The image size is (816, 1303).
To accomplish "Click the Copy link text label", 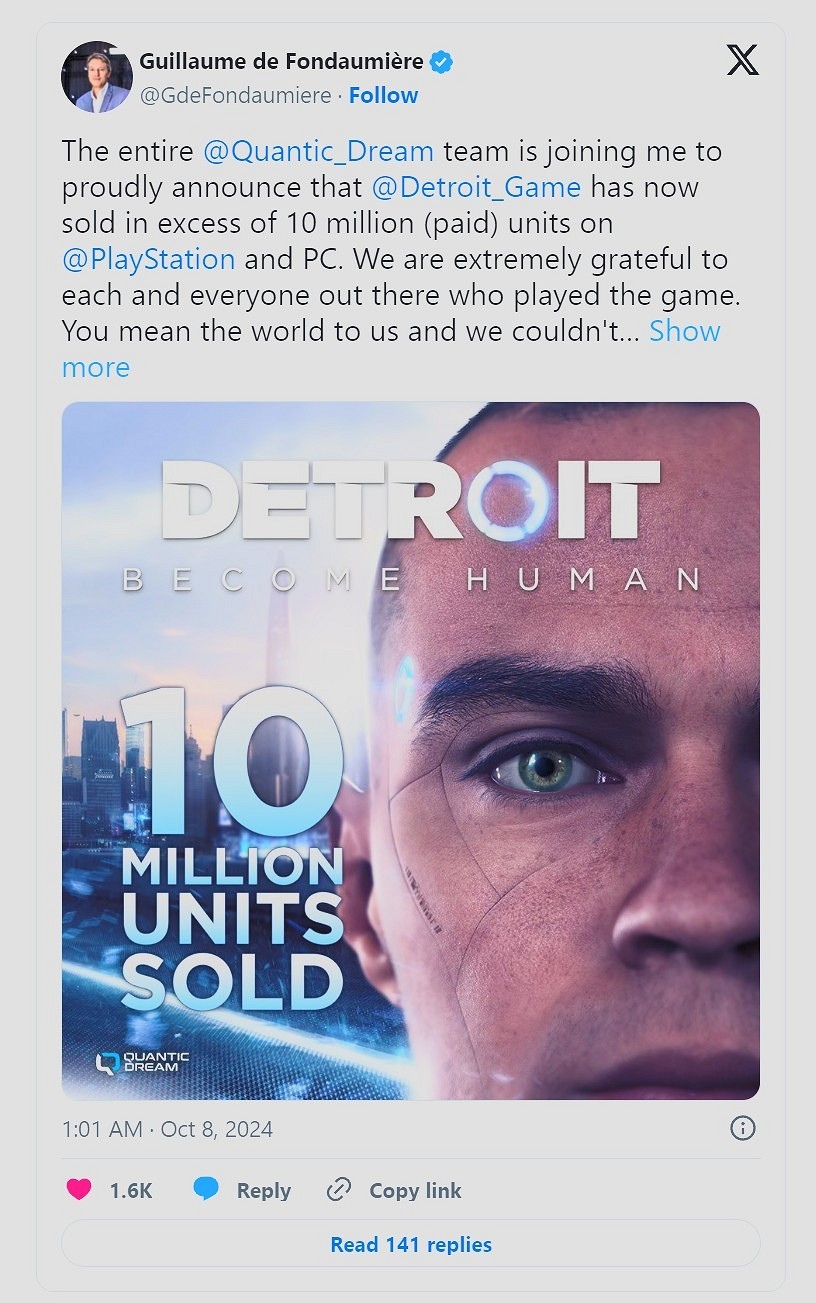I will click(415, 1190).
